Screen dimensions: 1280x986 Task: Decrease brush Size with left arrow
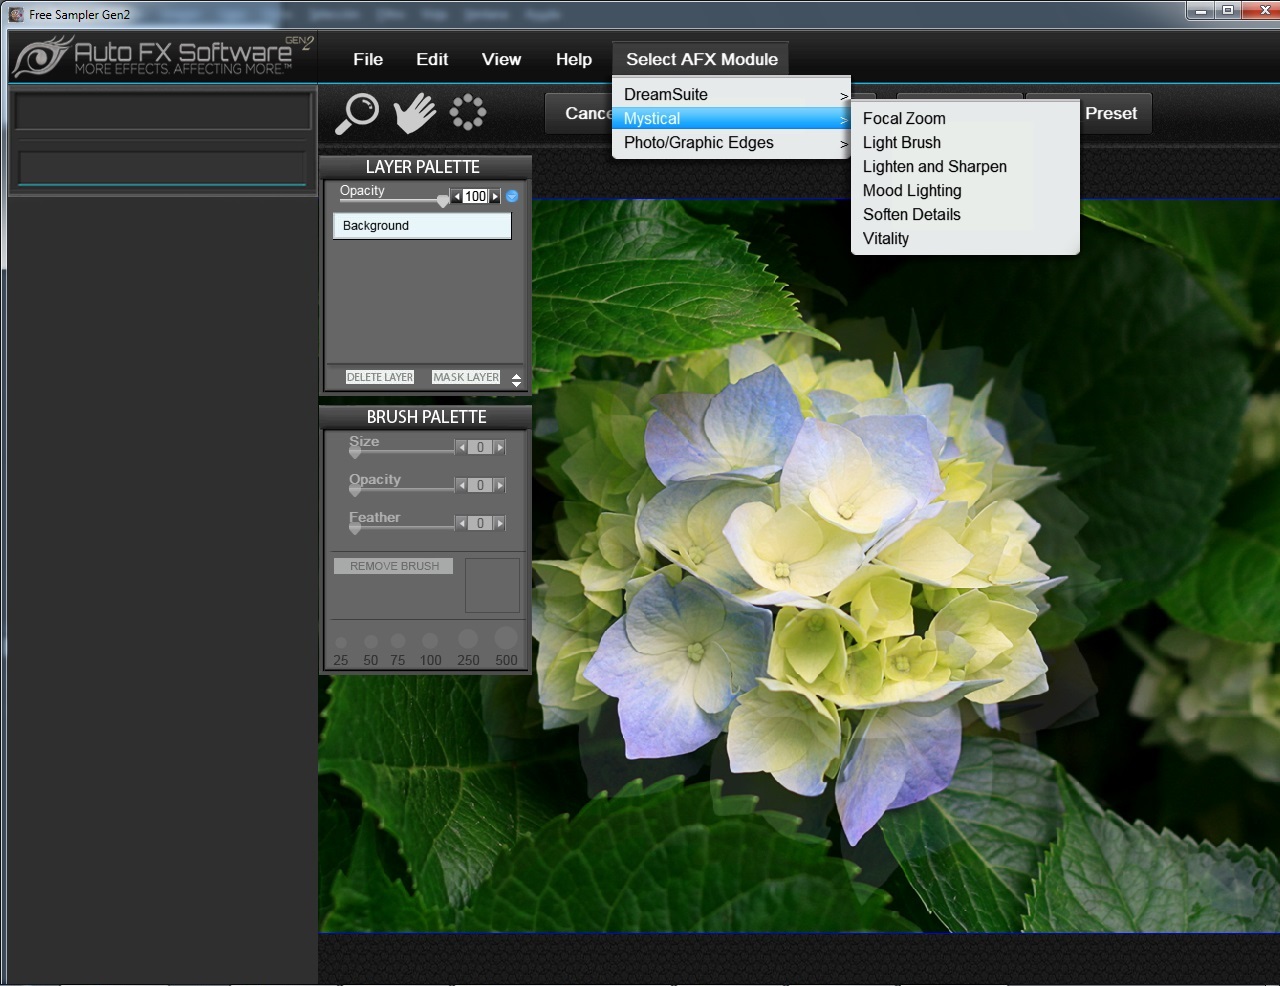point(461,448)
